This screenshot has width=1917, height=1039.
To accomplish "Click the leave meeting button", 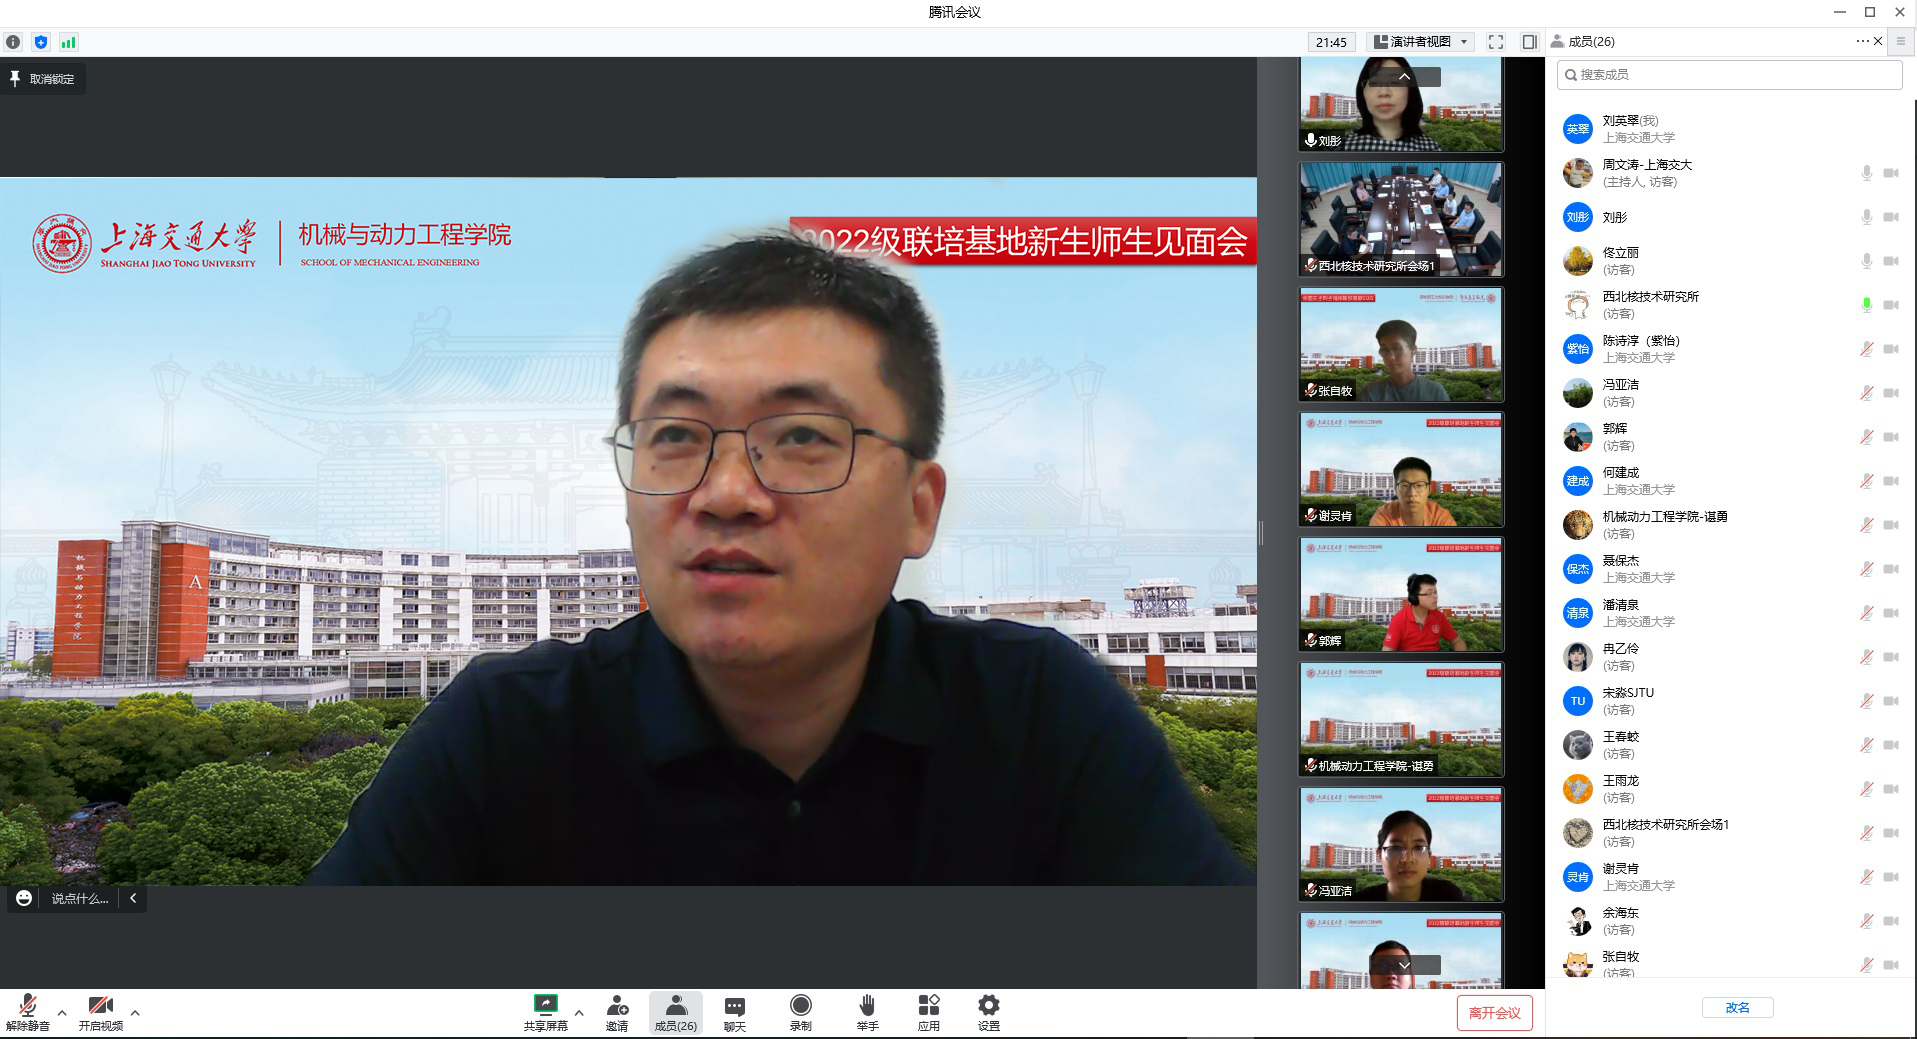I will point(1494,1013).
